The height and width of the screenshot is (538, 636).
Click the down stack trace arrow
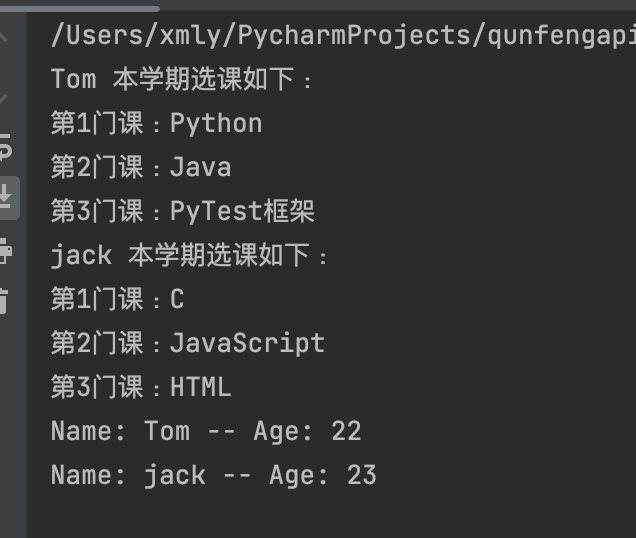(x=3, y=98)
